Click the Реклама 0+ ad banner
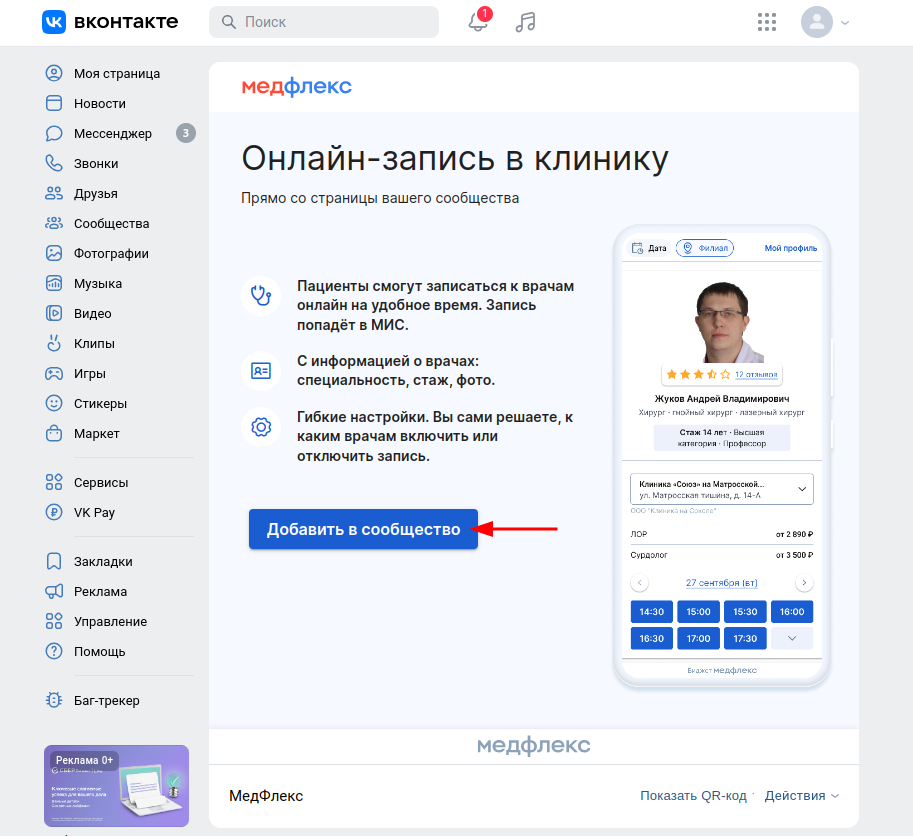This screenshot has height=836, width=913. (116, 786)
